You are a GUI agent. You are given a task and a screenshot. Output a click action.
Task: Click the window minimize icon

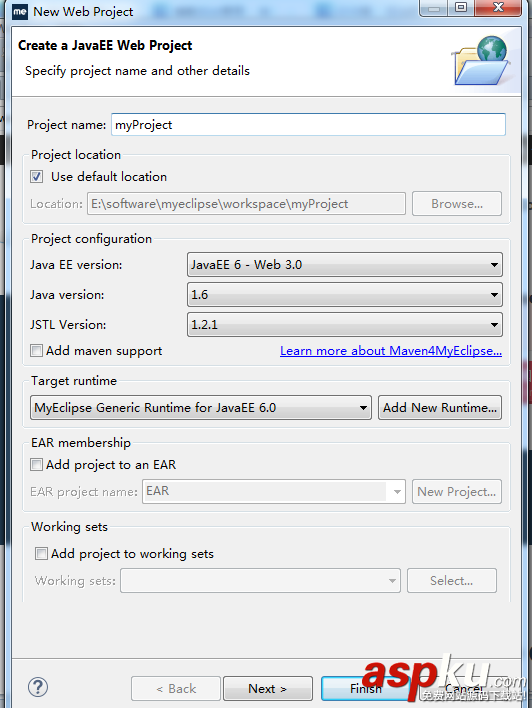[x=434, y=8]
